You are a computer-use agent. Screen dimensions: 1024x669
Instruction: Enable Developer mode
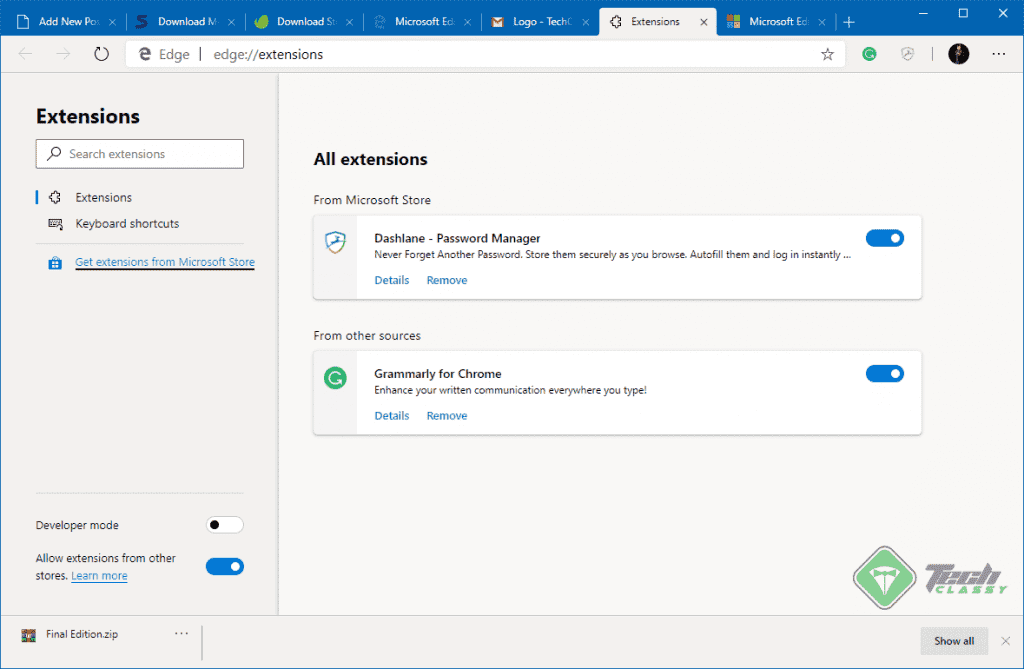click(x=224, y=525)
